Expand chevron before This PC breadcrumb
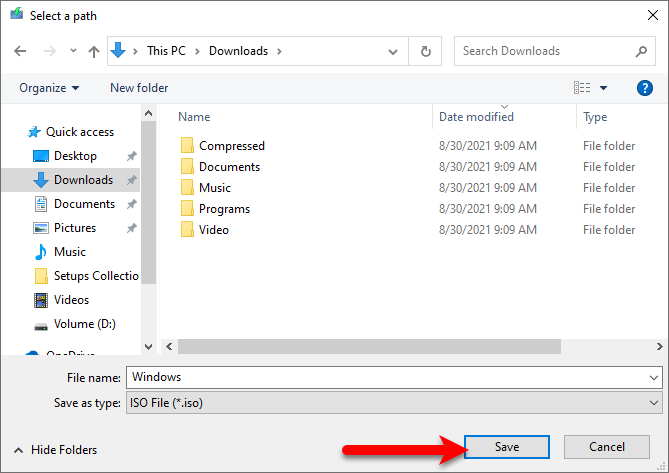 (x=135, y=52)
